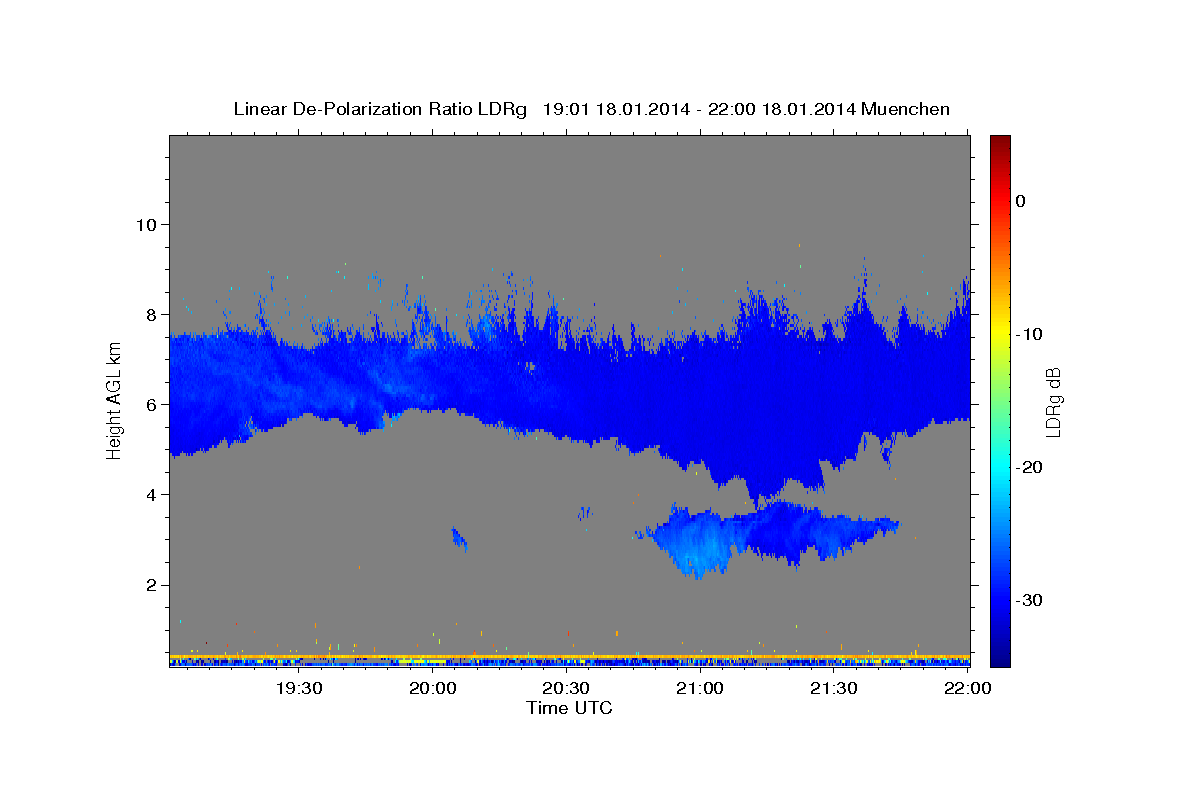
Task: Click the -20 dB colorbar tick label
Action: pos(1029,467)
